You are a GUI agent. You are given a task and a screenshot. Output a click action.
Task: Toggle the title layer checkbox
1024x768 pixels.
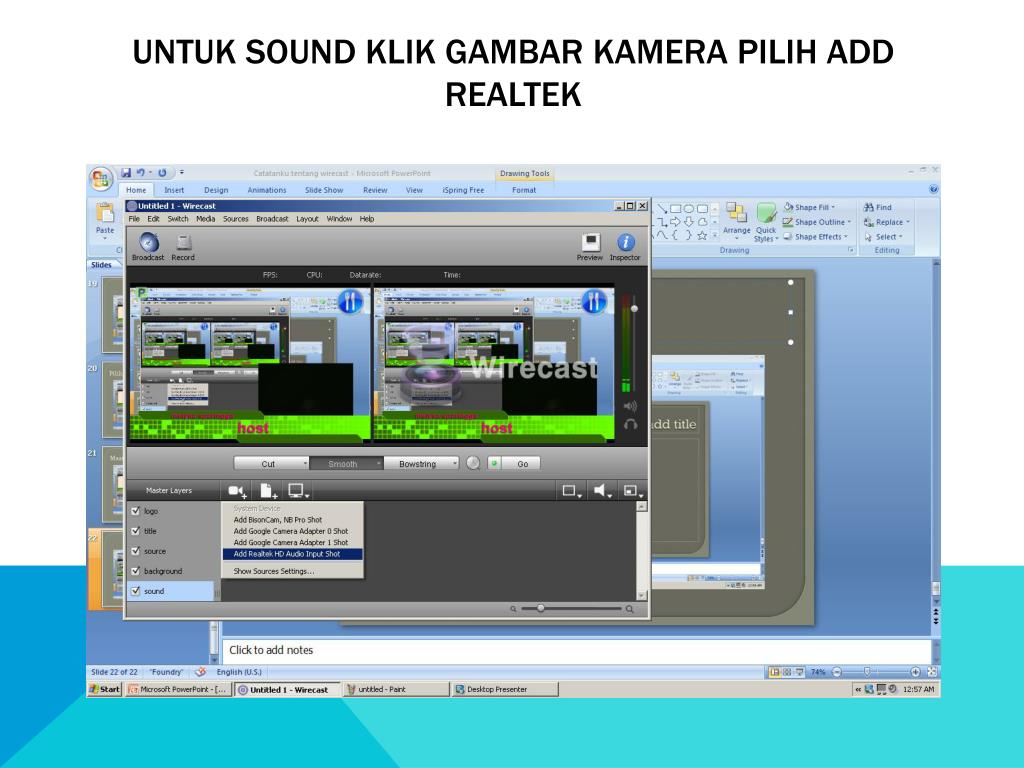tap(136, 531)
